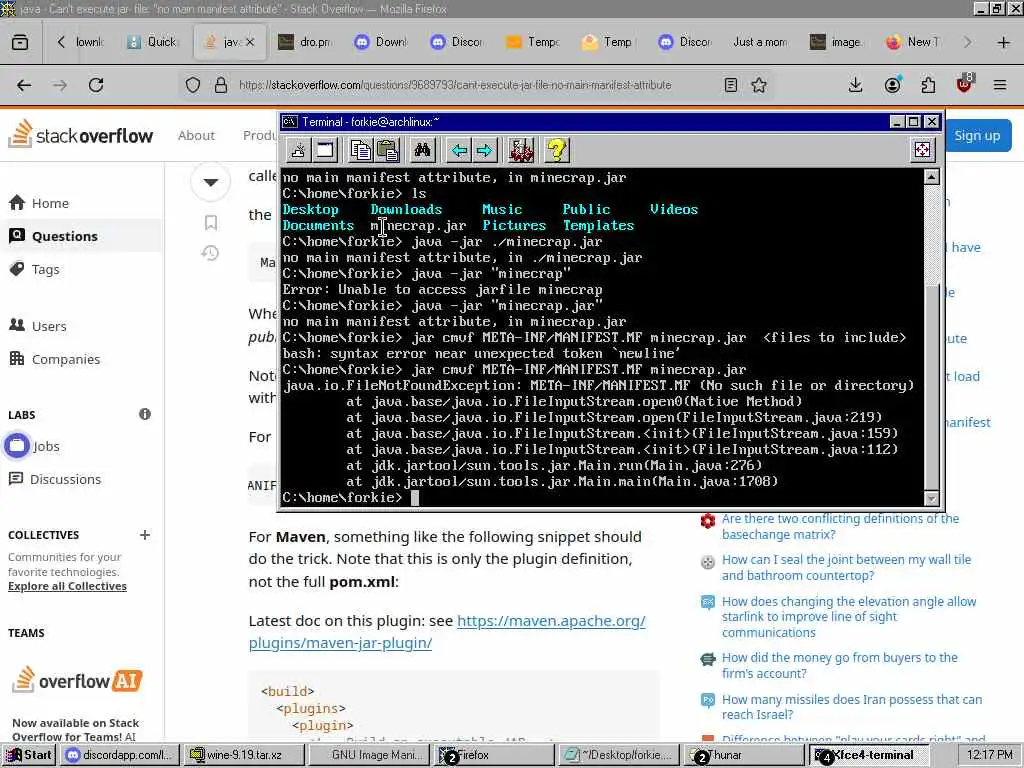1024x768 pixels.
Task: Click the padlock site info icon
Action: (221, 85)
